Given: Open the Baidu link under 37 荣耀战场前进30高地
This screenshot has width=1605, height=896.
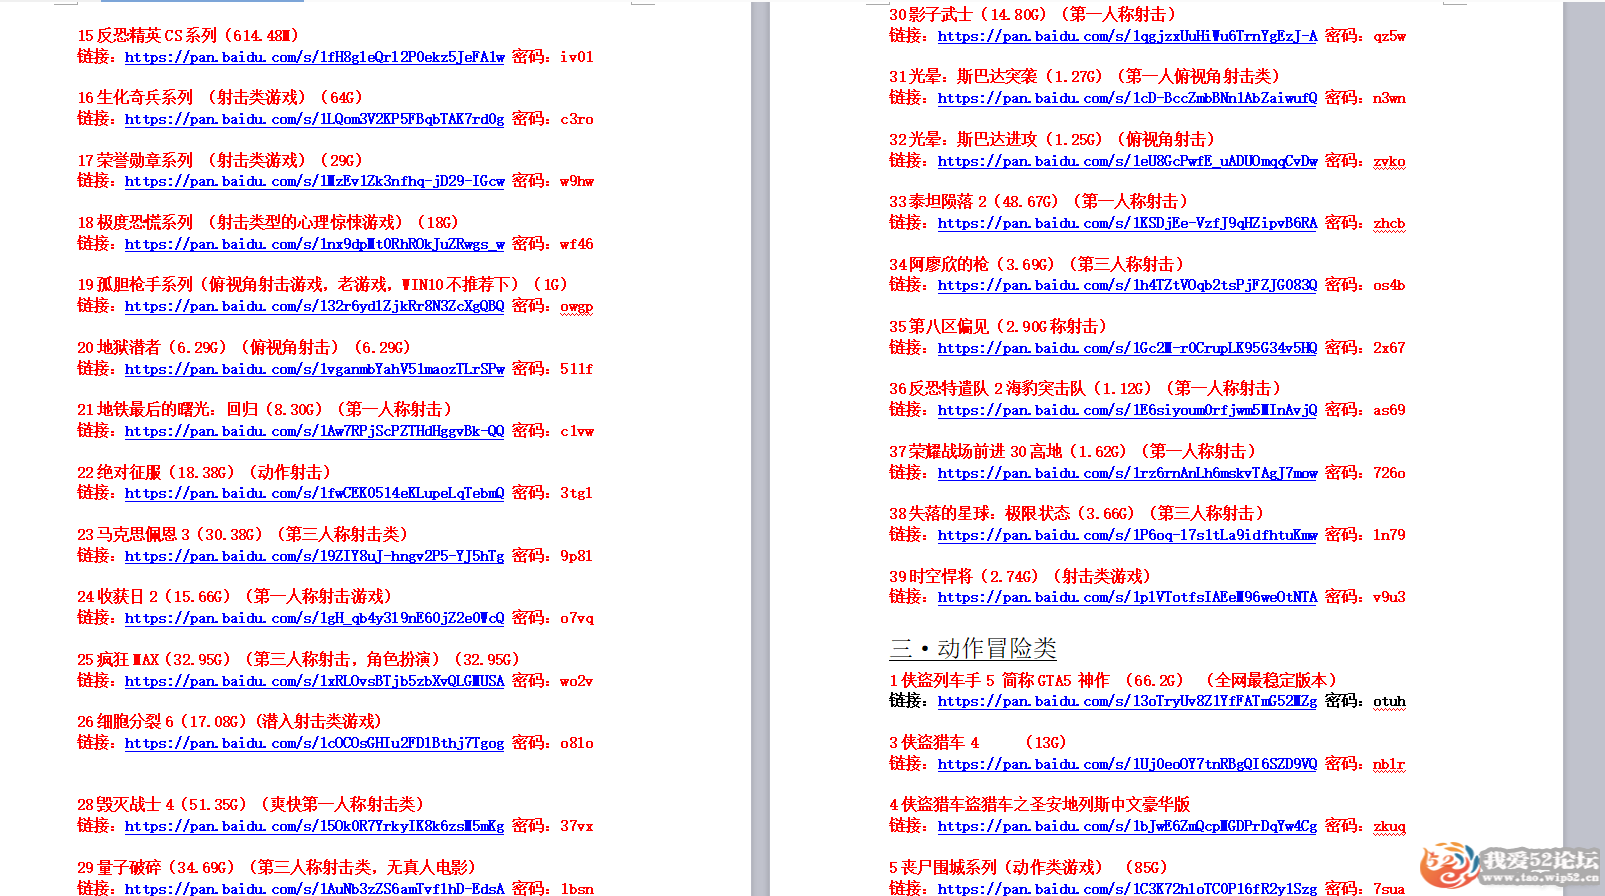Looking at the screenshot, I should click(x=1127, y=473).
